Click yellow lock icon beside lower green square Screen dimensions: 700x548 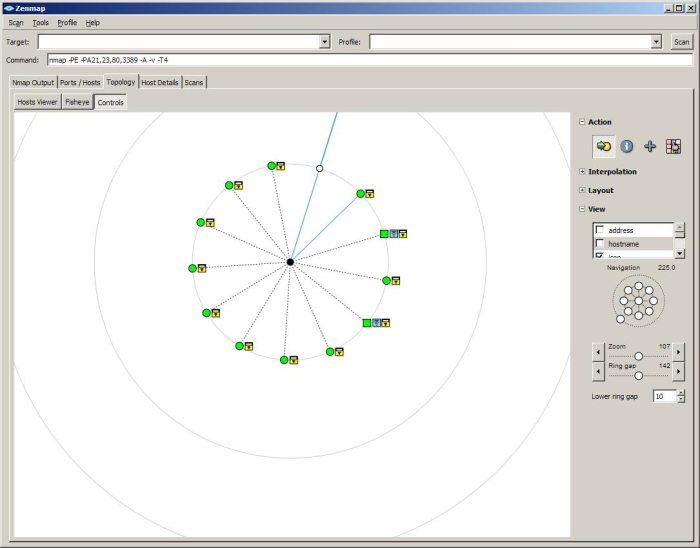click(x=386, y=323)
